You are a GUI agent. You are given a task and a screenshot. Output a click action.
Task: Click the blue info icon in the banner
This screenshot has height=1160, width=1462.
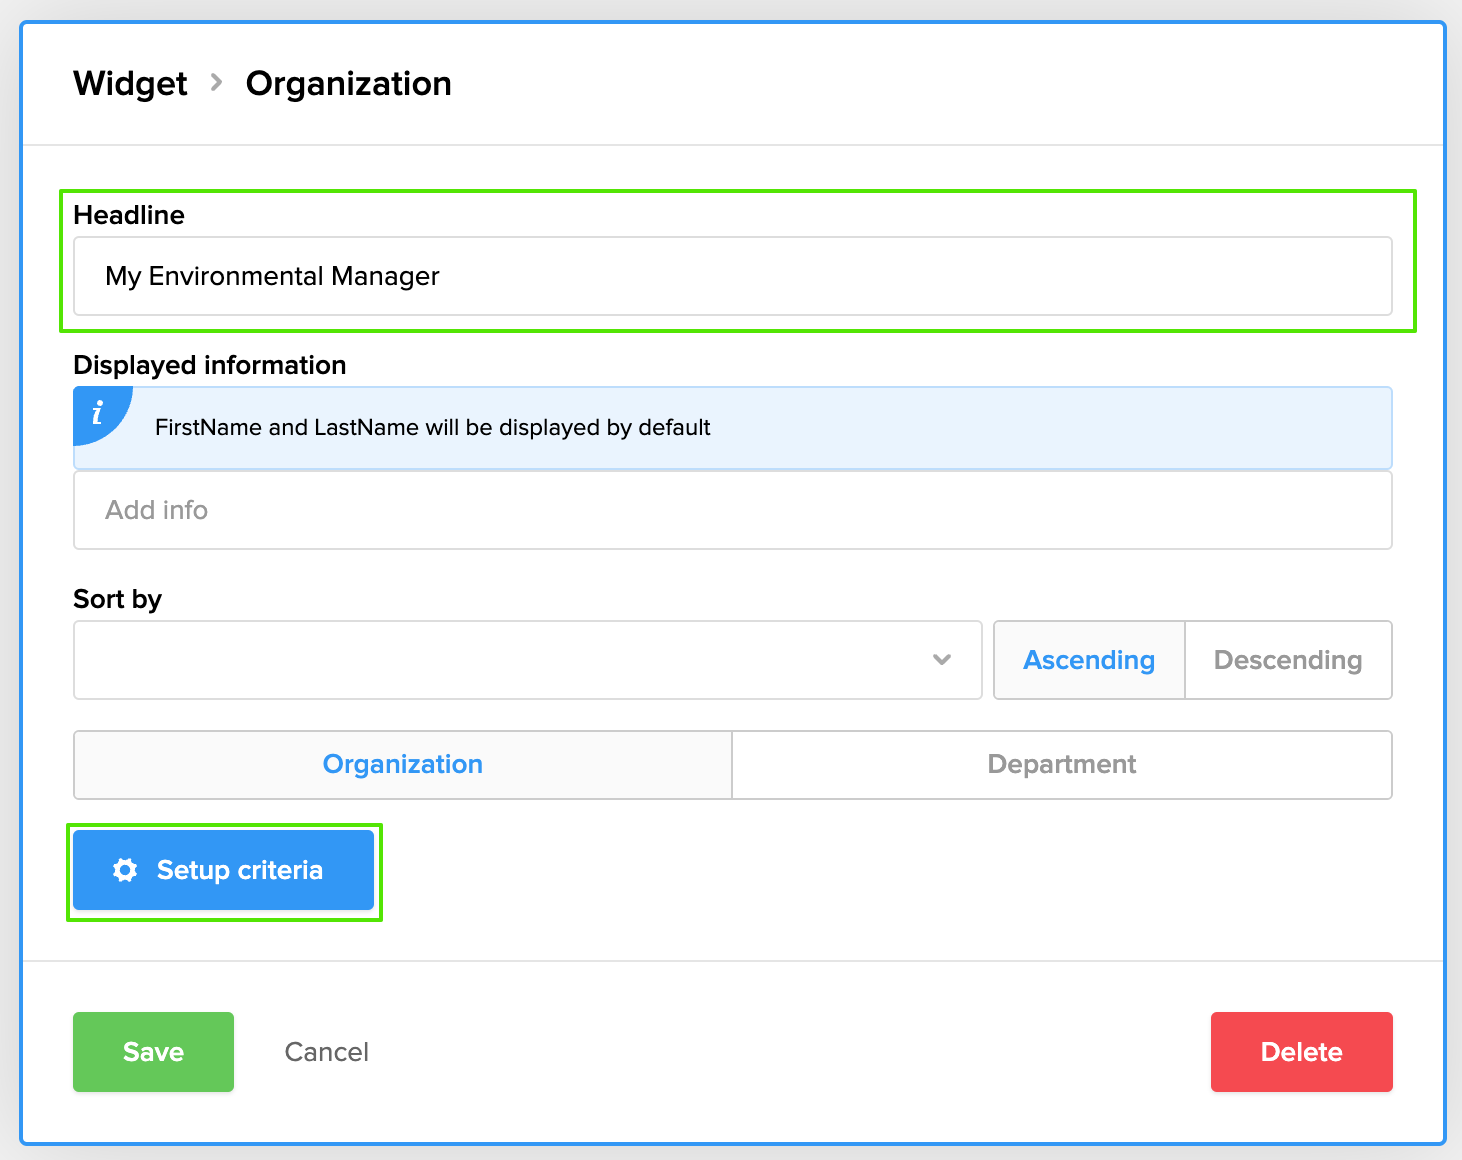coord(98,413)
